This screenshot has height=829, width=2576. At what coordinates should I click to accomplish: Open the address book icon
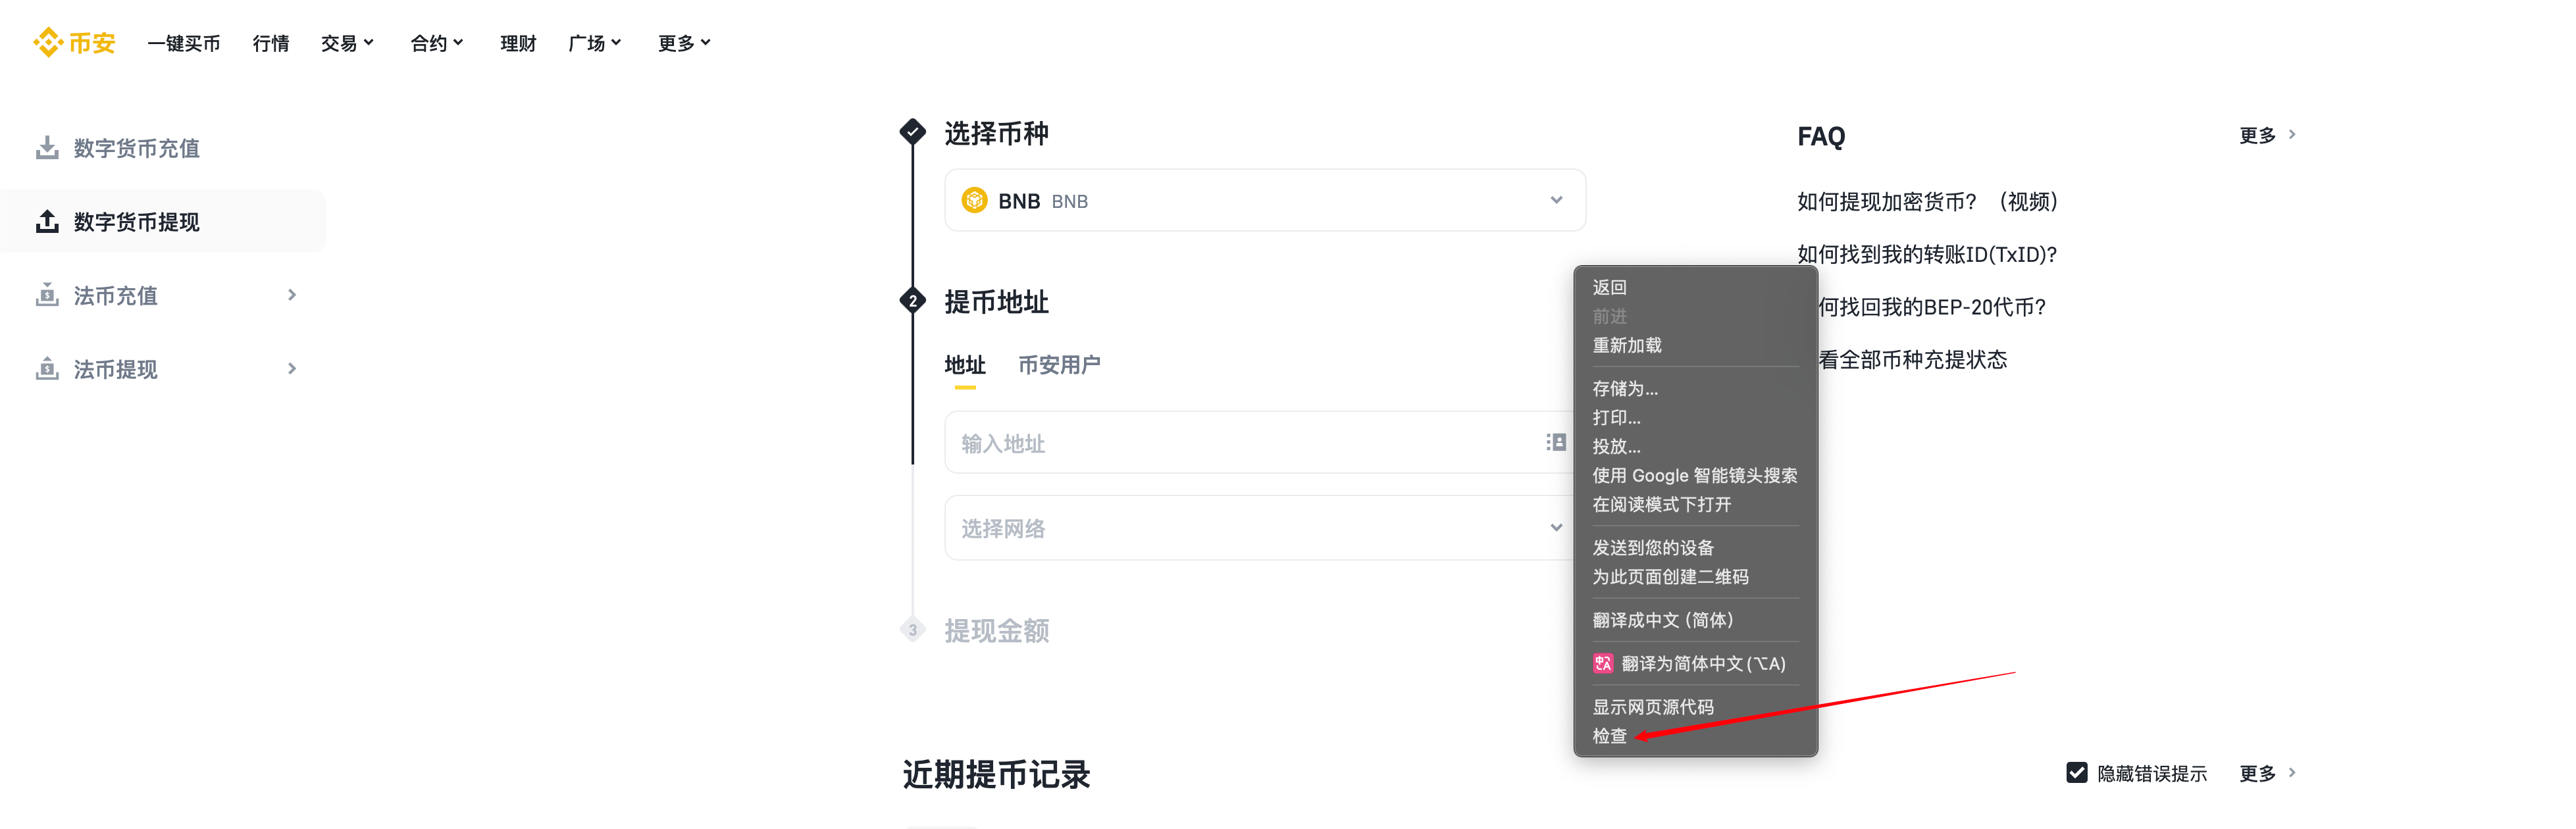(1555, 442)
